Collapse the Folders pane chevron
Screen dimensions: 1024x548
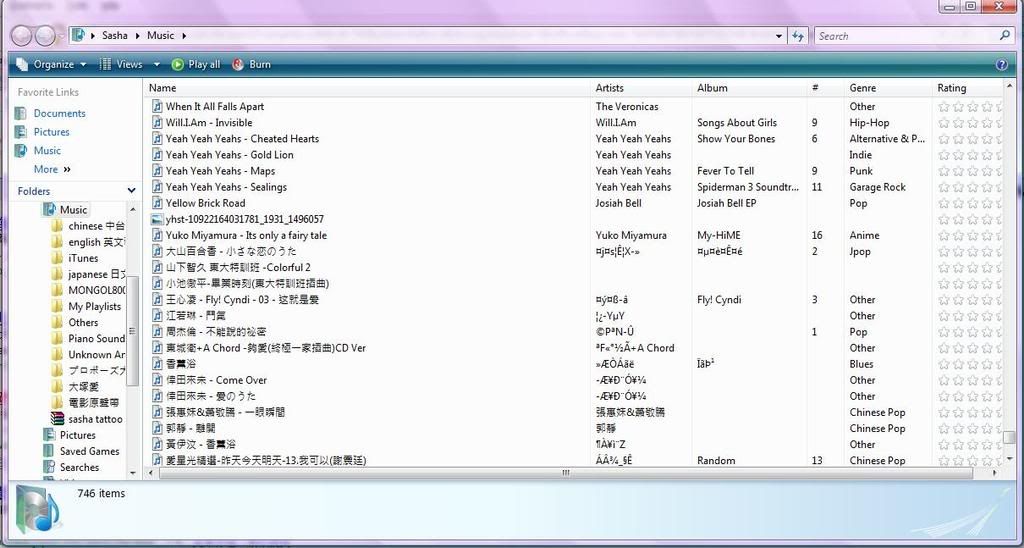(131, 191)
